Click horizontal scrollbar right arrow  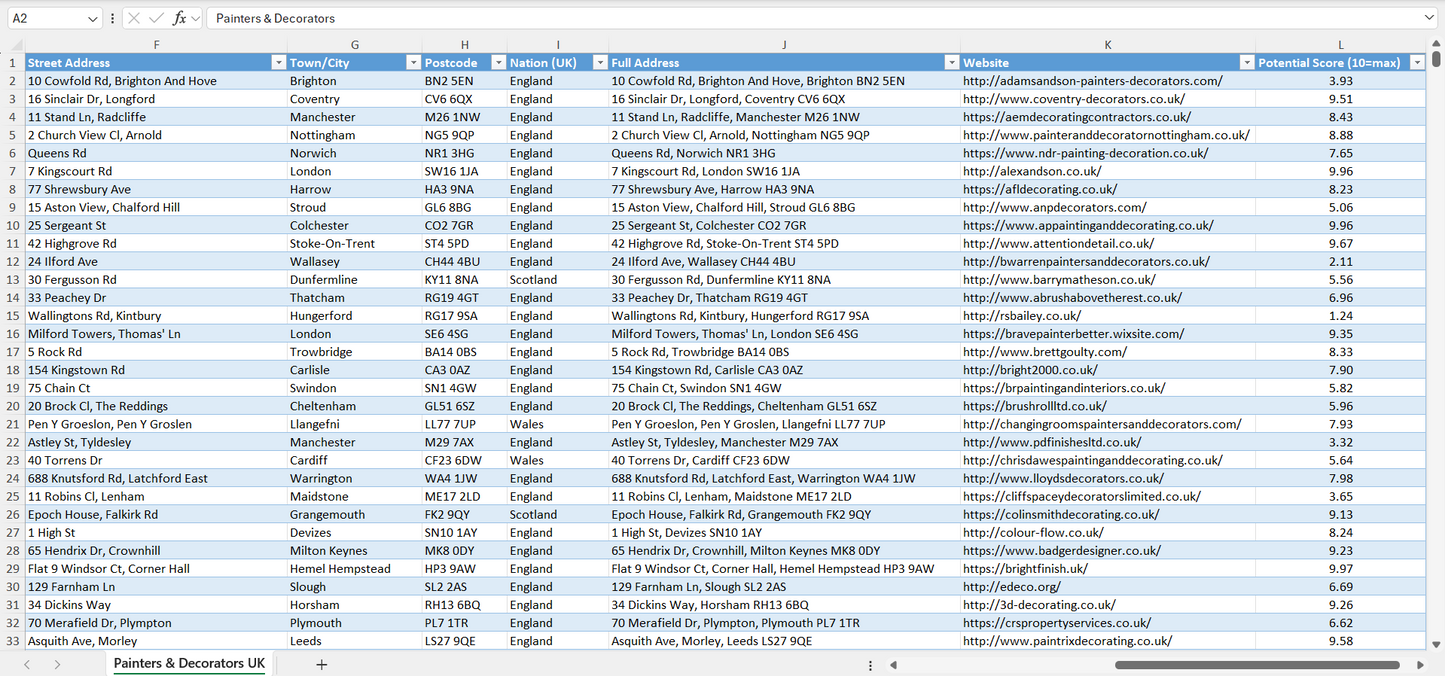tap(1420, 665)
